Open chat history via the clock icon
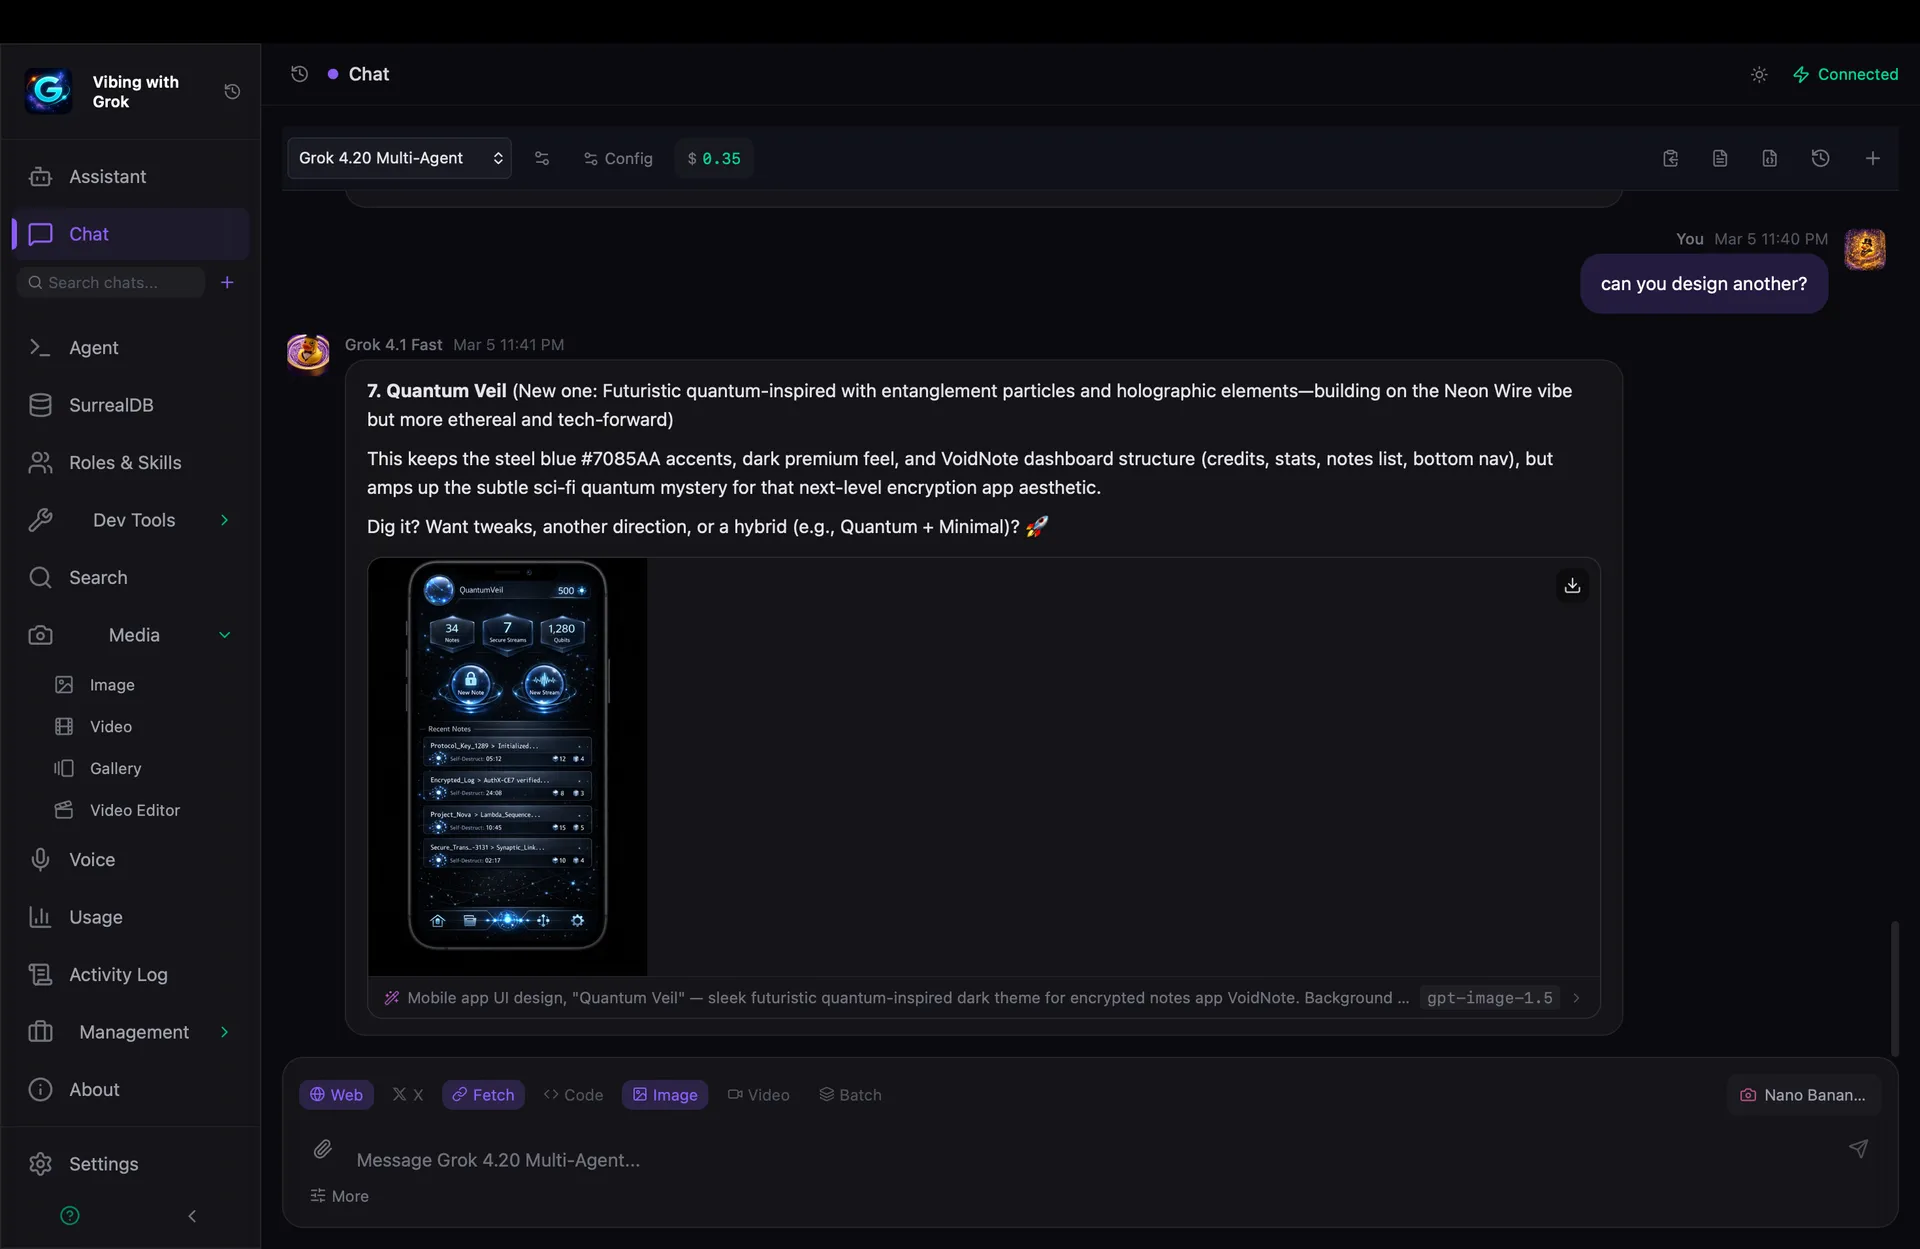 1820,158
